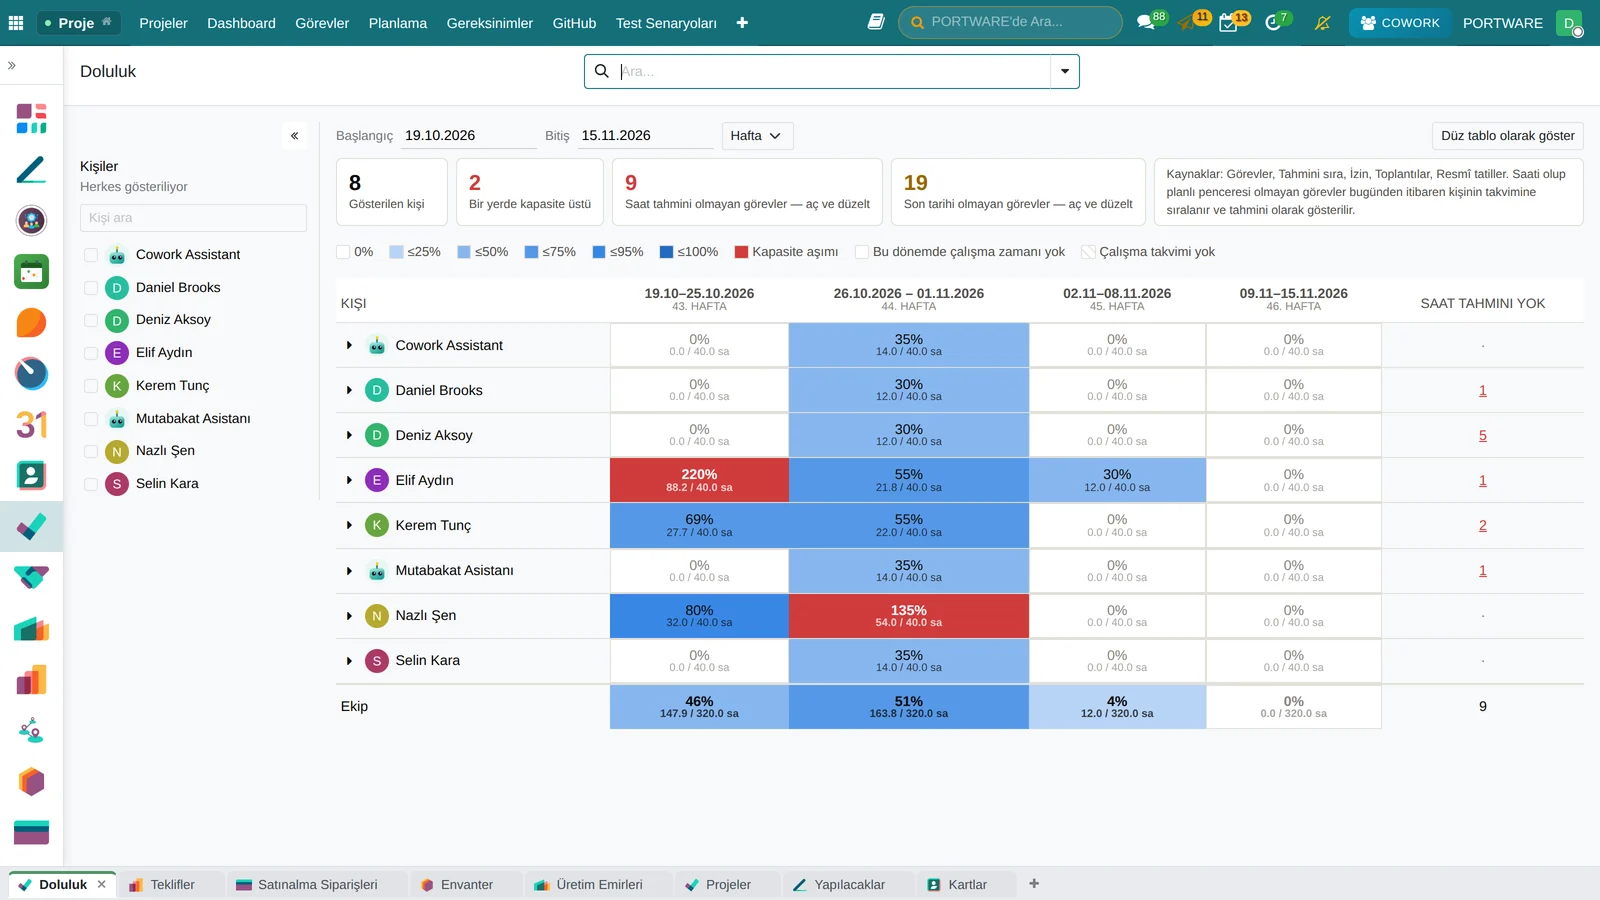Expand the Cowork Assistant table row
This screenshot has height=900, width=1600.
tap(349, 345)
